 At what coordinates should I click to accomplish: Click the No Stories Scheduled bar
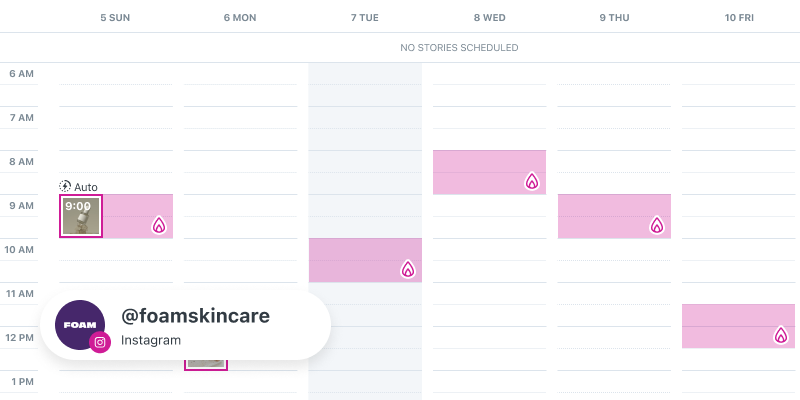pos(459,48)
